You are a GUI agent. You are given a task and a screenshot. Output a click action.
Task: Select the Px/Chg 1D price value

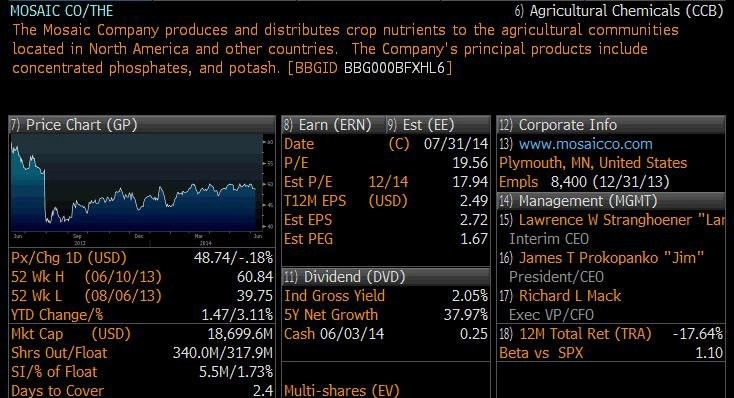[233, 258]
